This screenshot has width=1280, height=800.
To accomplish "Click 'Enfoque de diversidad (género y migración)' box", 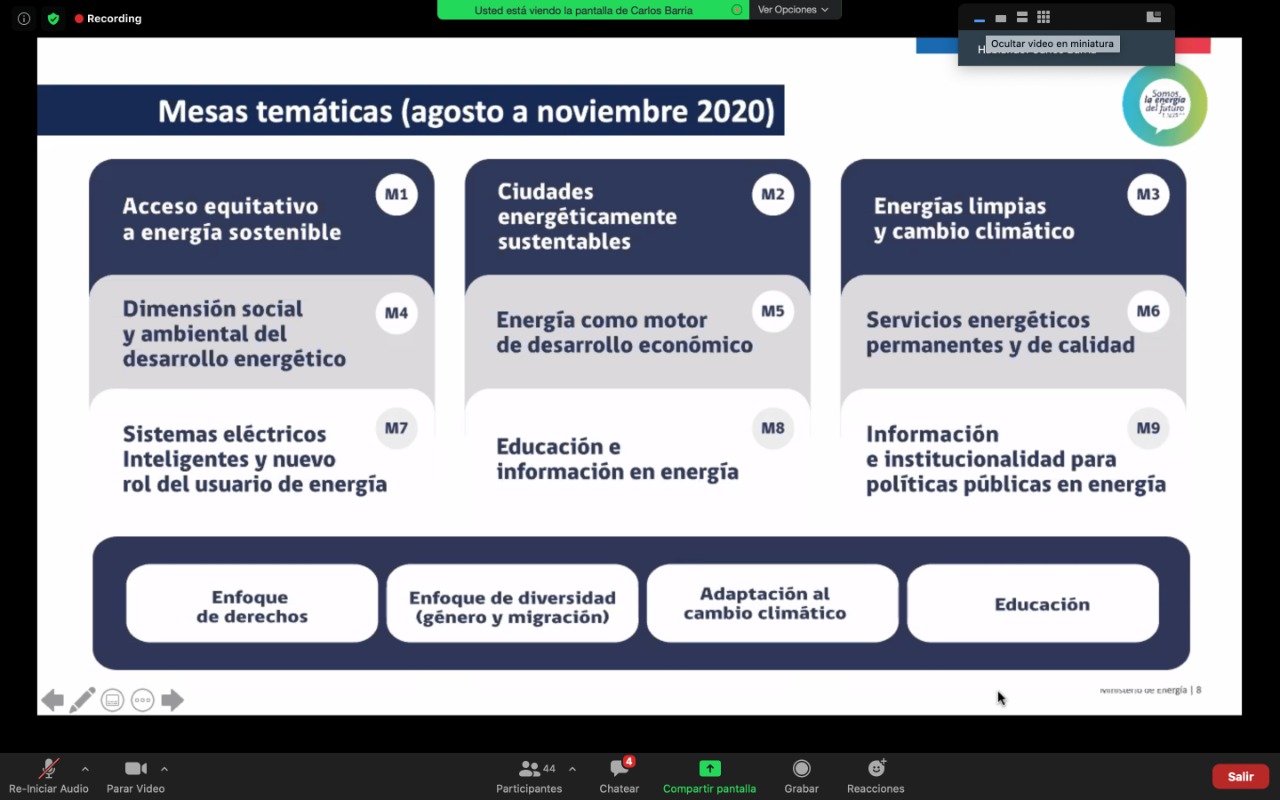I will [x=512, y=603].
